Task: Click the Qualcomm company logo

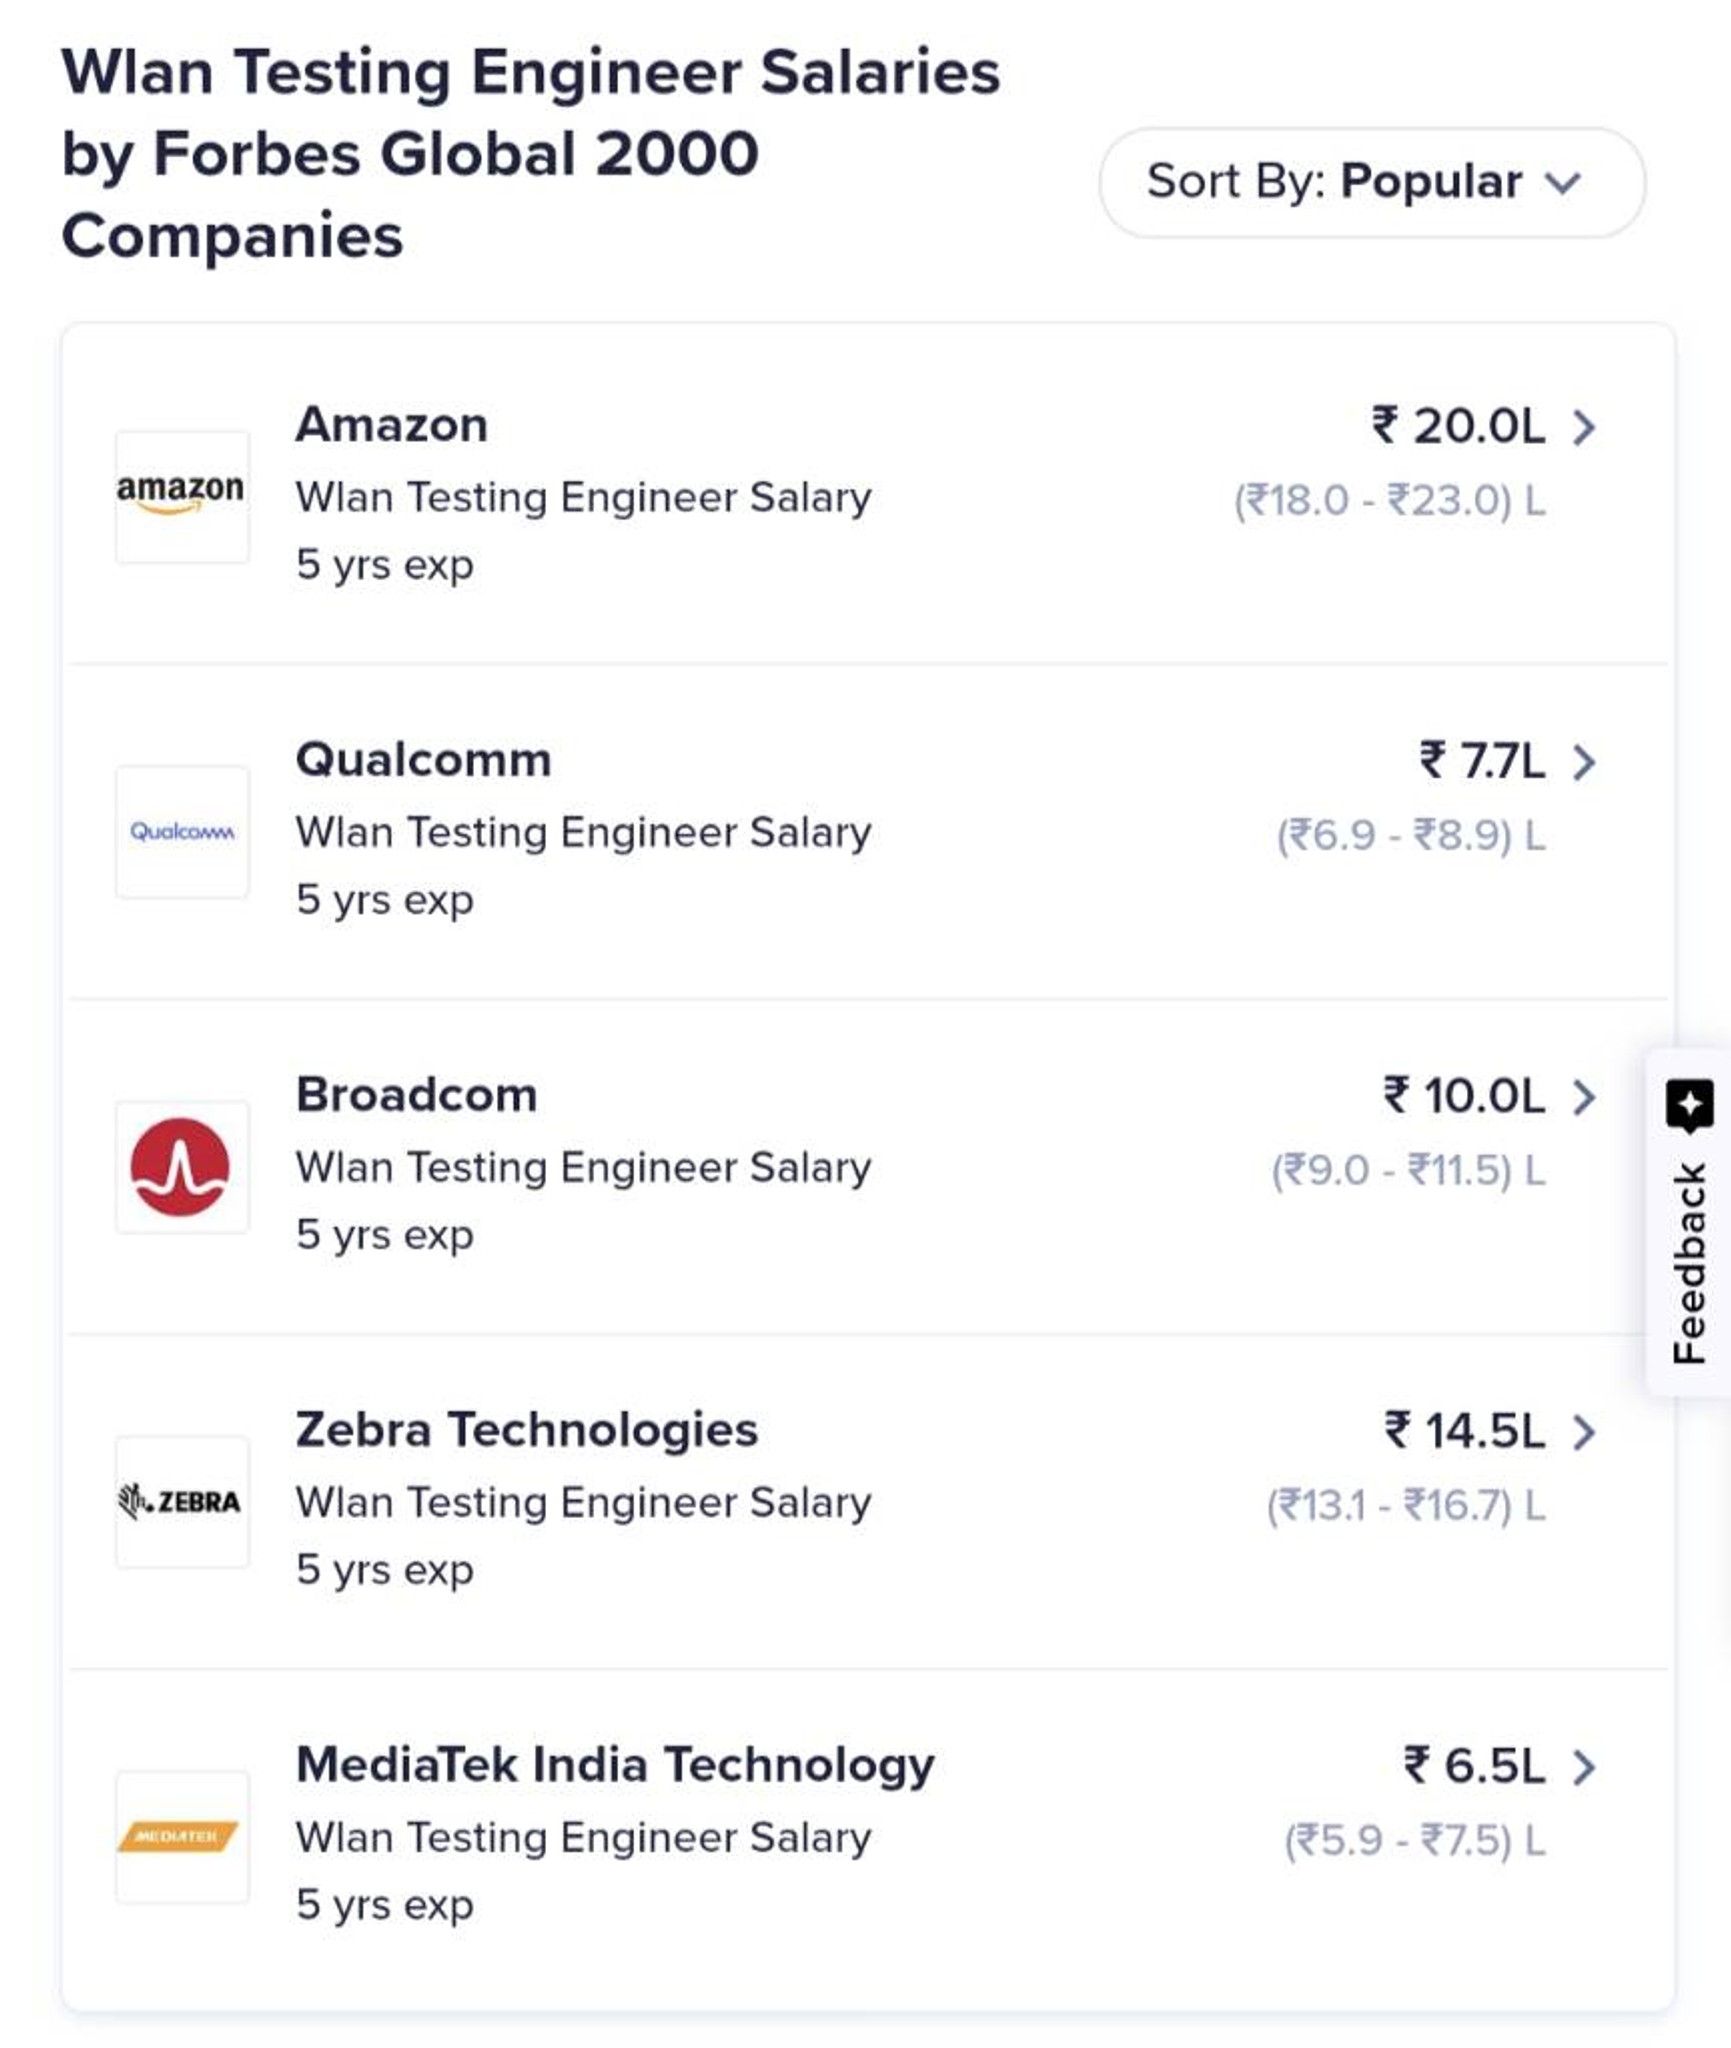Action: (x=182, y=832)
